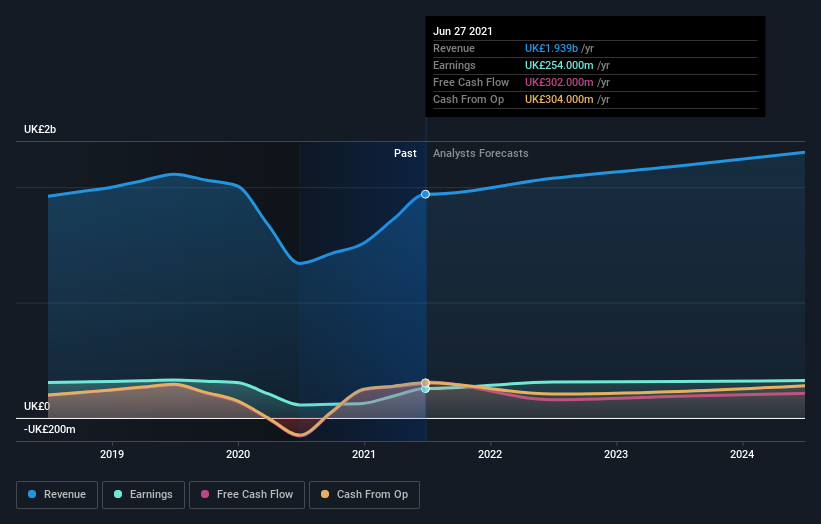Click the UK£1.939b revenue value

coord(551,48)
